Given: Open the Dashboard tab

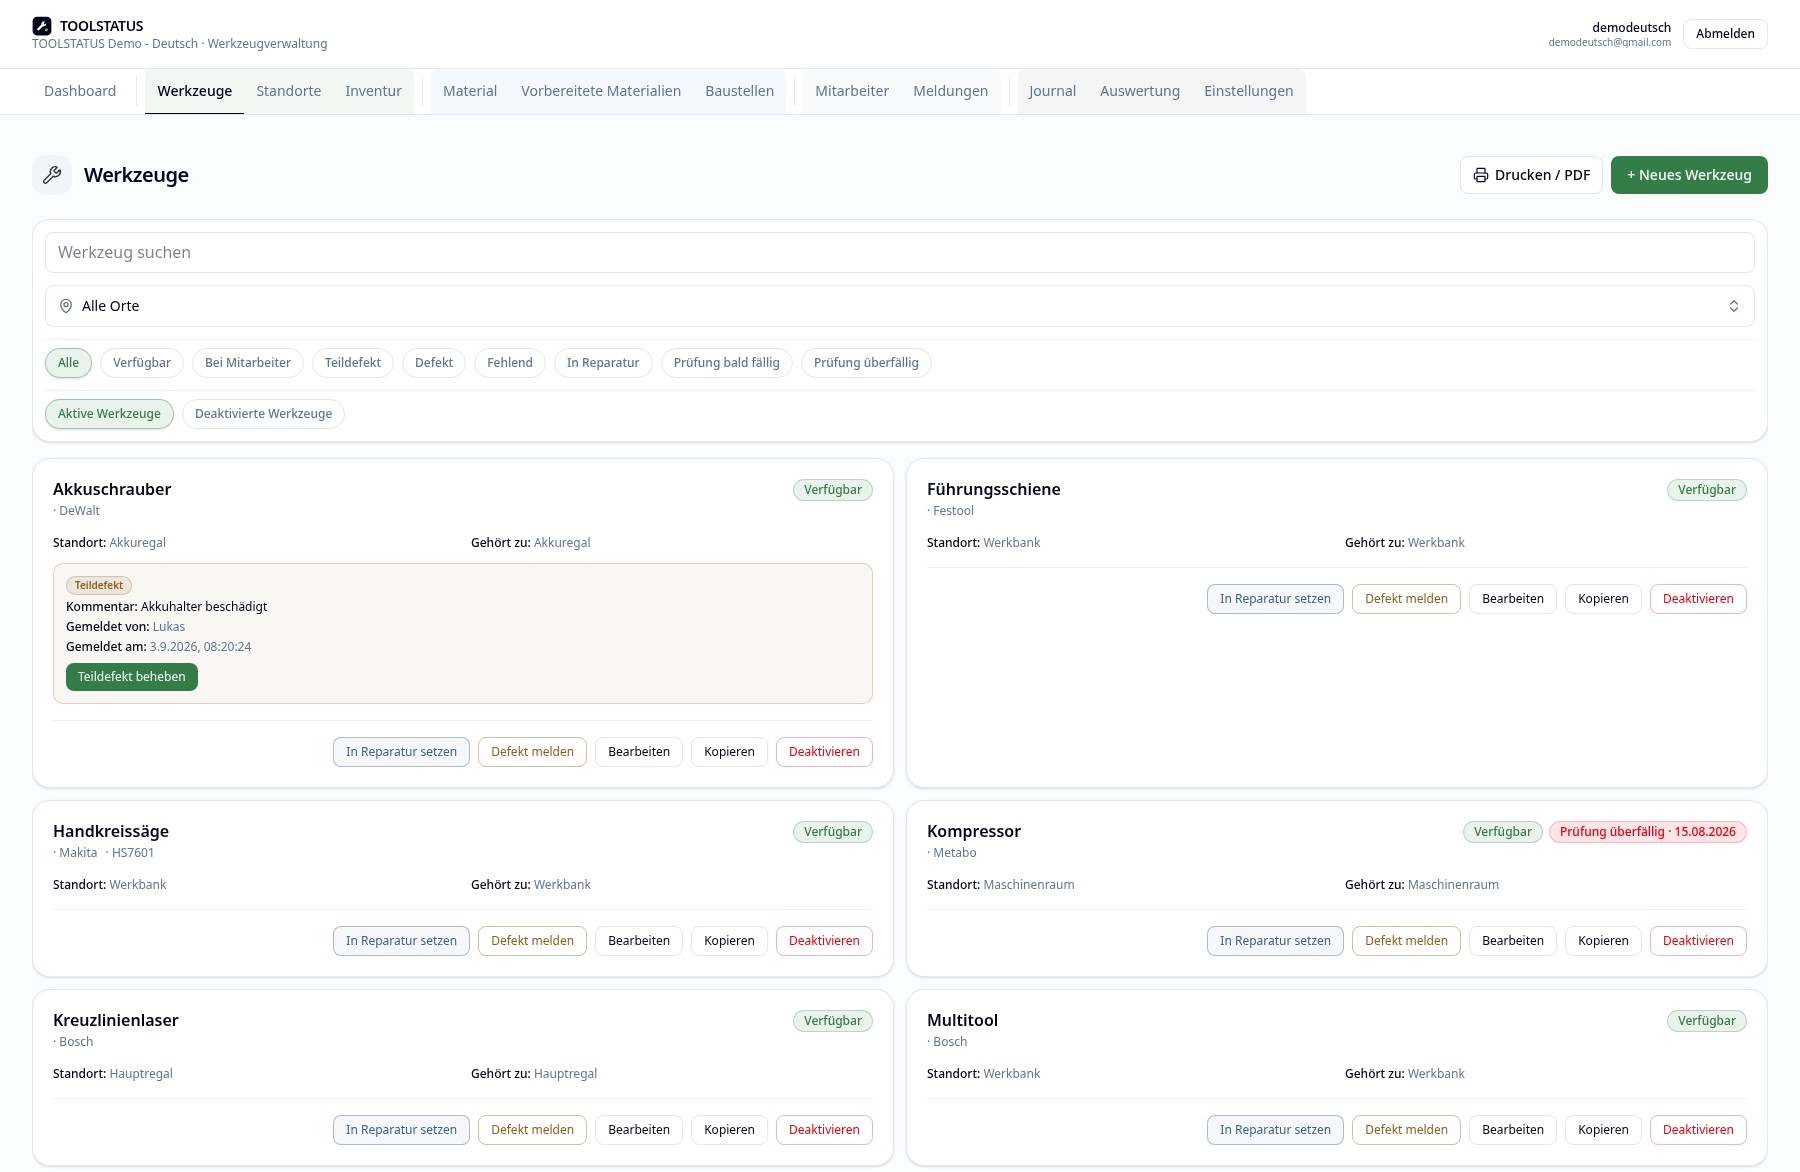Looking at the screenshot, I should point(80,91).
